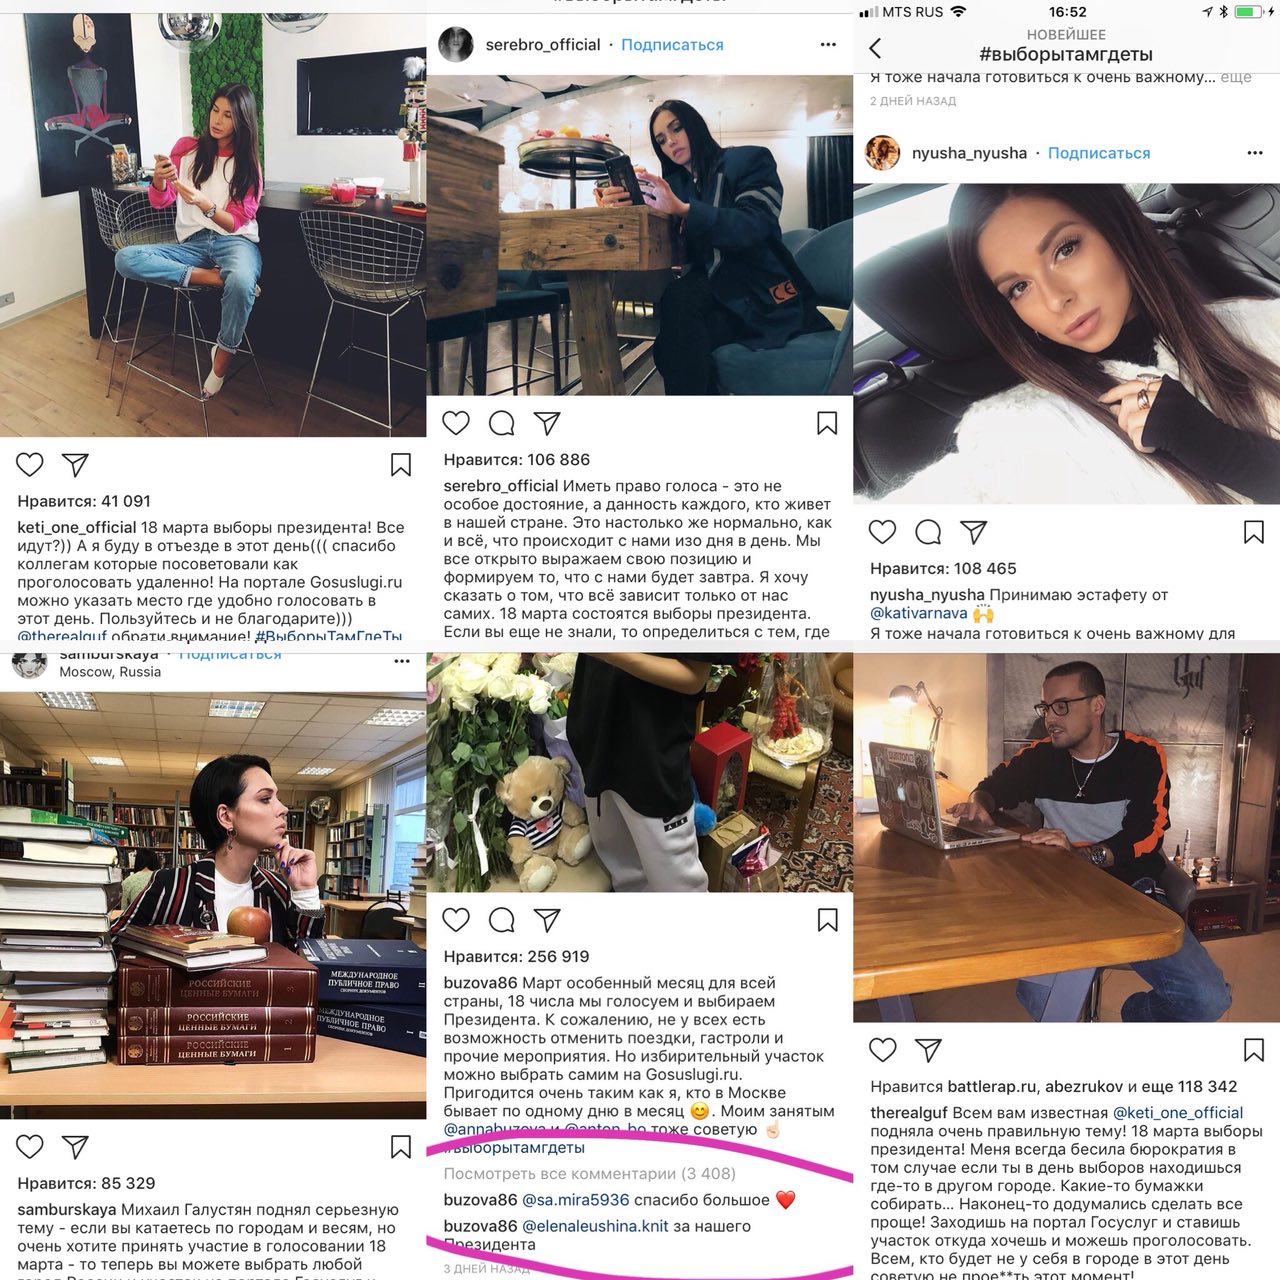Follow serebro_official via Подписаться link
Viewport: 1280px width, 1280px height.
(672, 45)
